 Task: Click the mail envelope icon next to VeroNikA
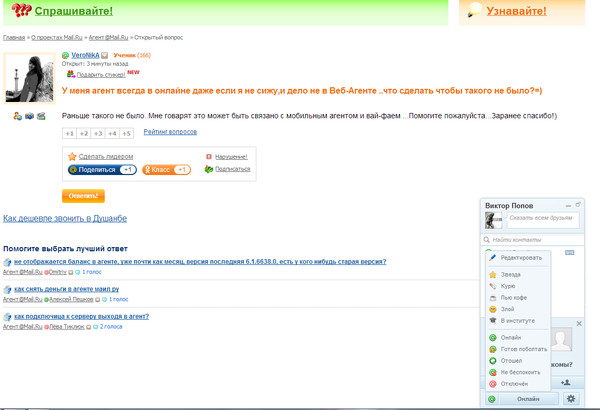tap(104, 56)
